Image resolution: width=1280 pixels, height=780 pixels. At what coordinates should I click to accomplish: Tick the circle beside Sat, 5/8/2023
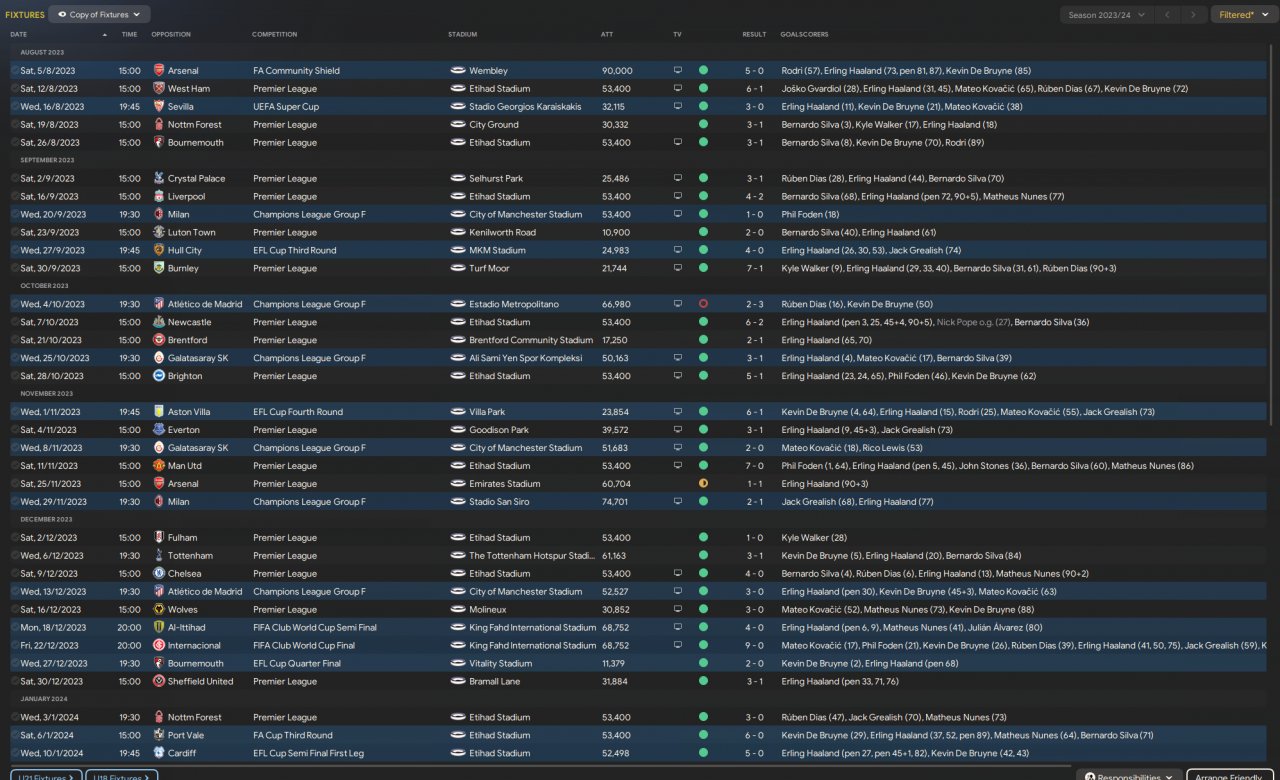tap(14, 71)
